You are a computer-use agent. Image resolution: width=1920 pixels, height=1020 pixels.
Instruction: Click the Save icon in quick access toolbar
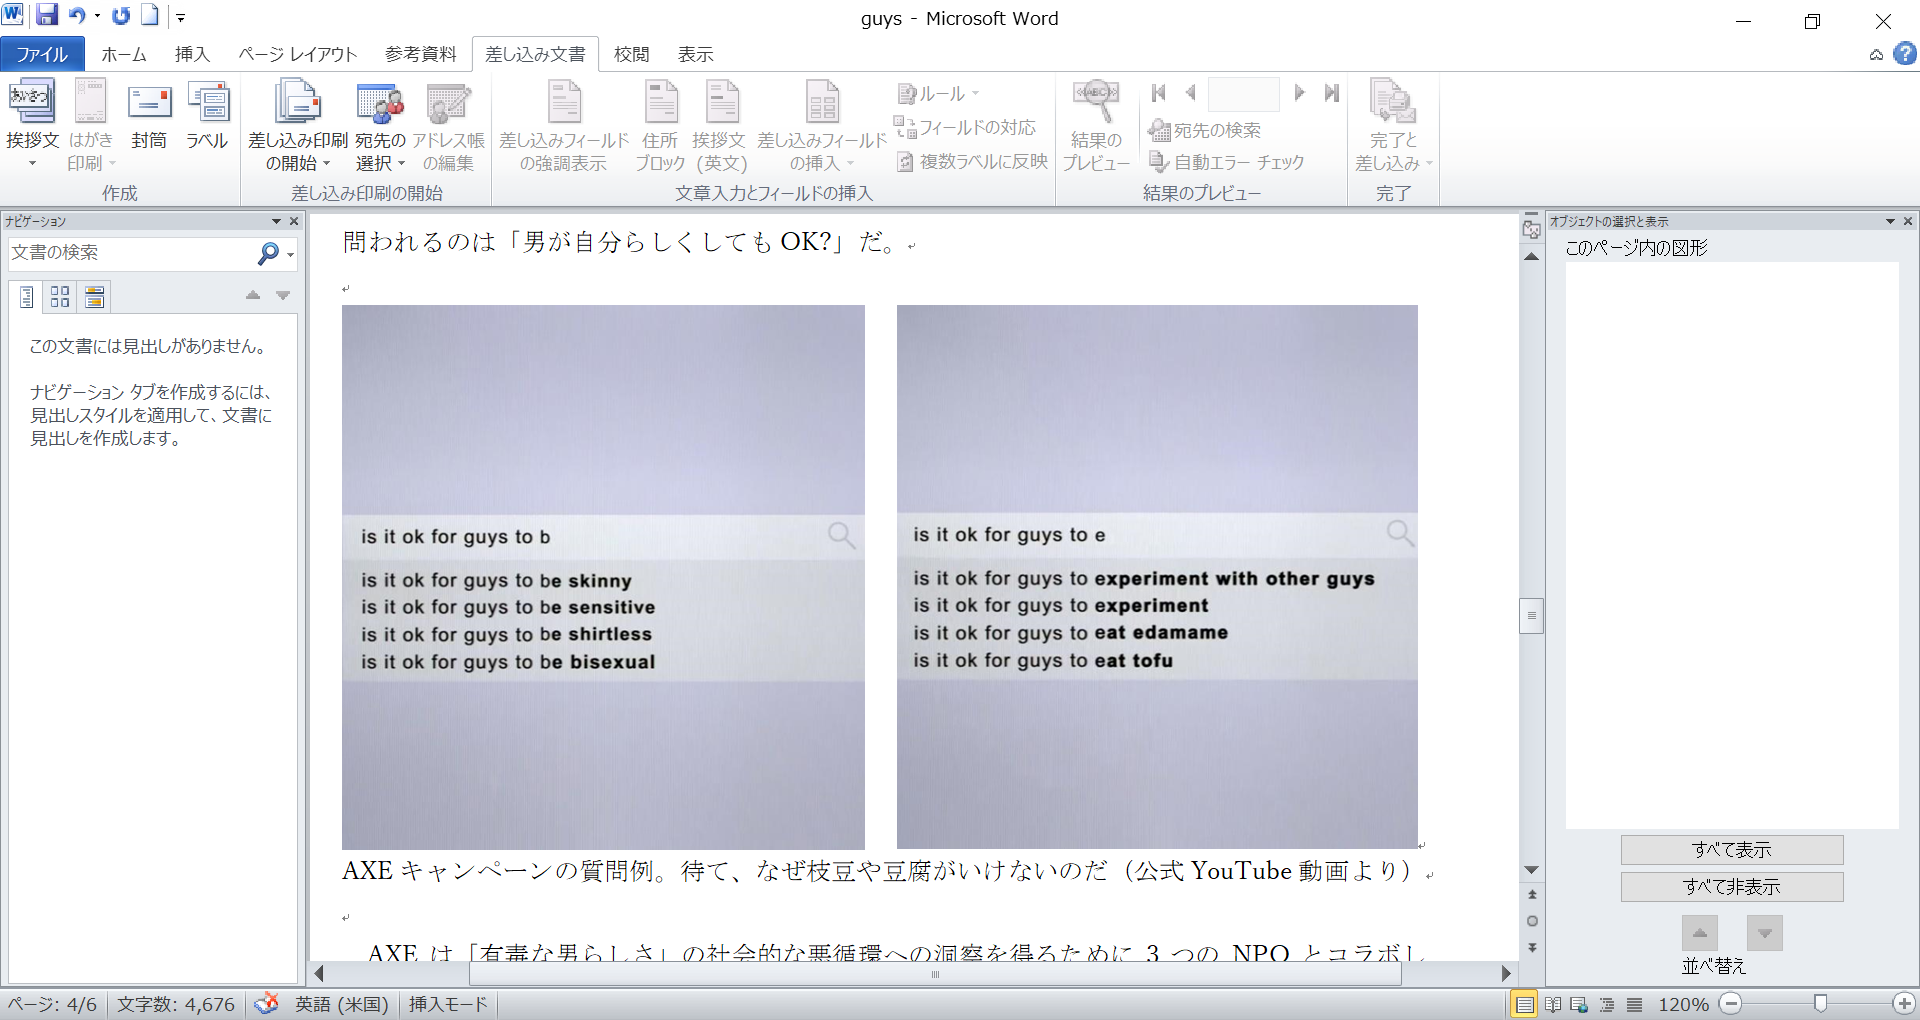(x=47, y=15)
